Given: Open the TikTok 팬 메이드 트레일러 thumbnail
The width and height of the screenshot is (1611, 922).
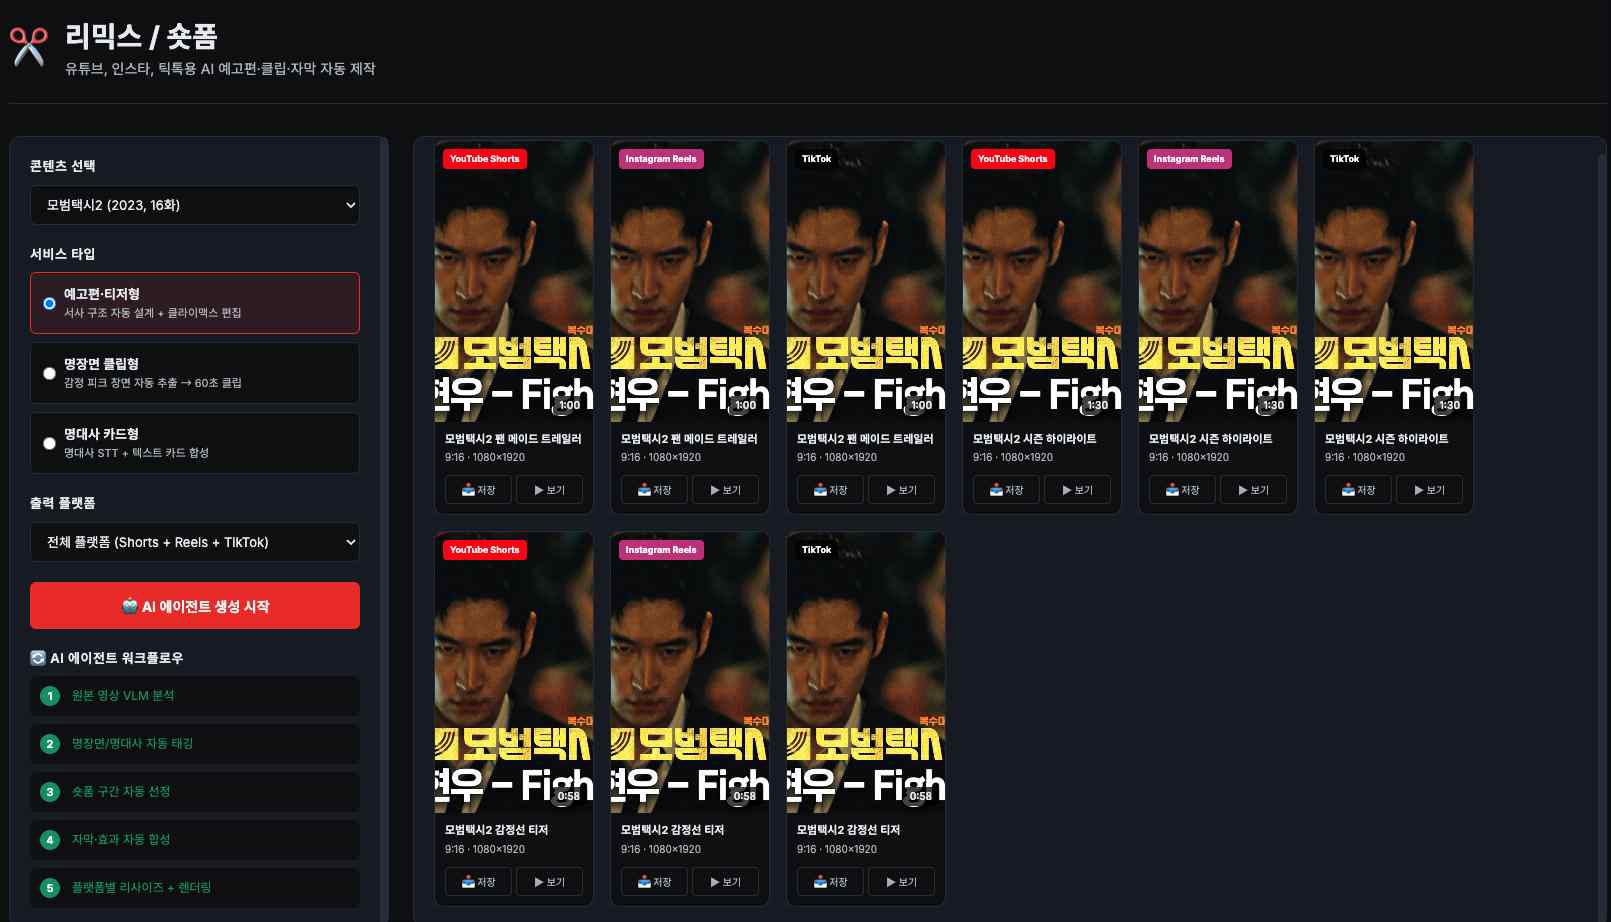Looking at the screenshot, I should point(866,281).
